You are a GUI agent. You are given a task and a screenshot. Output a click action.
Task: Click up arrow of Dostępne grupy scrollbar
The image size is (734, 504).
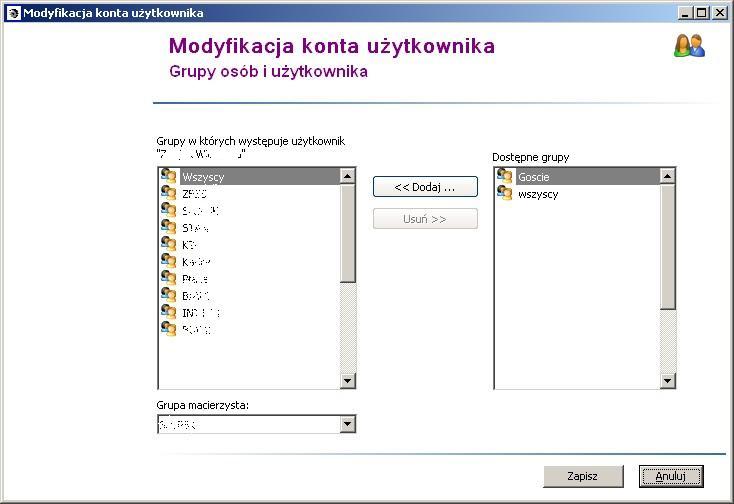(667, 176)
